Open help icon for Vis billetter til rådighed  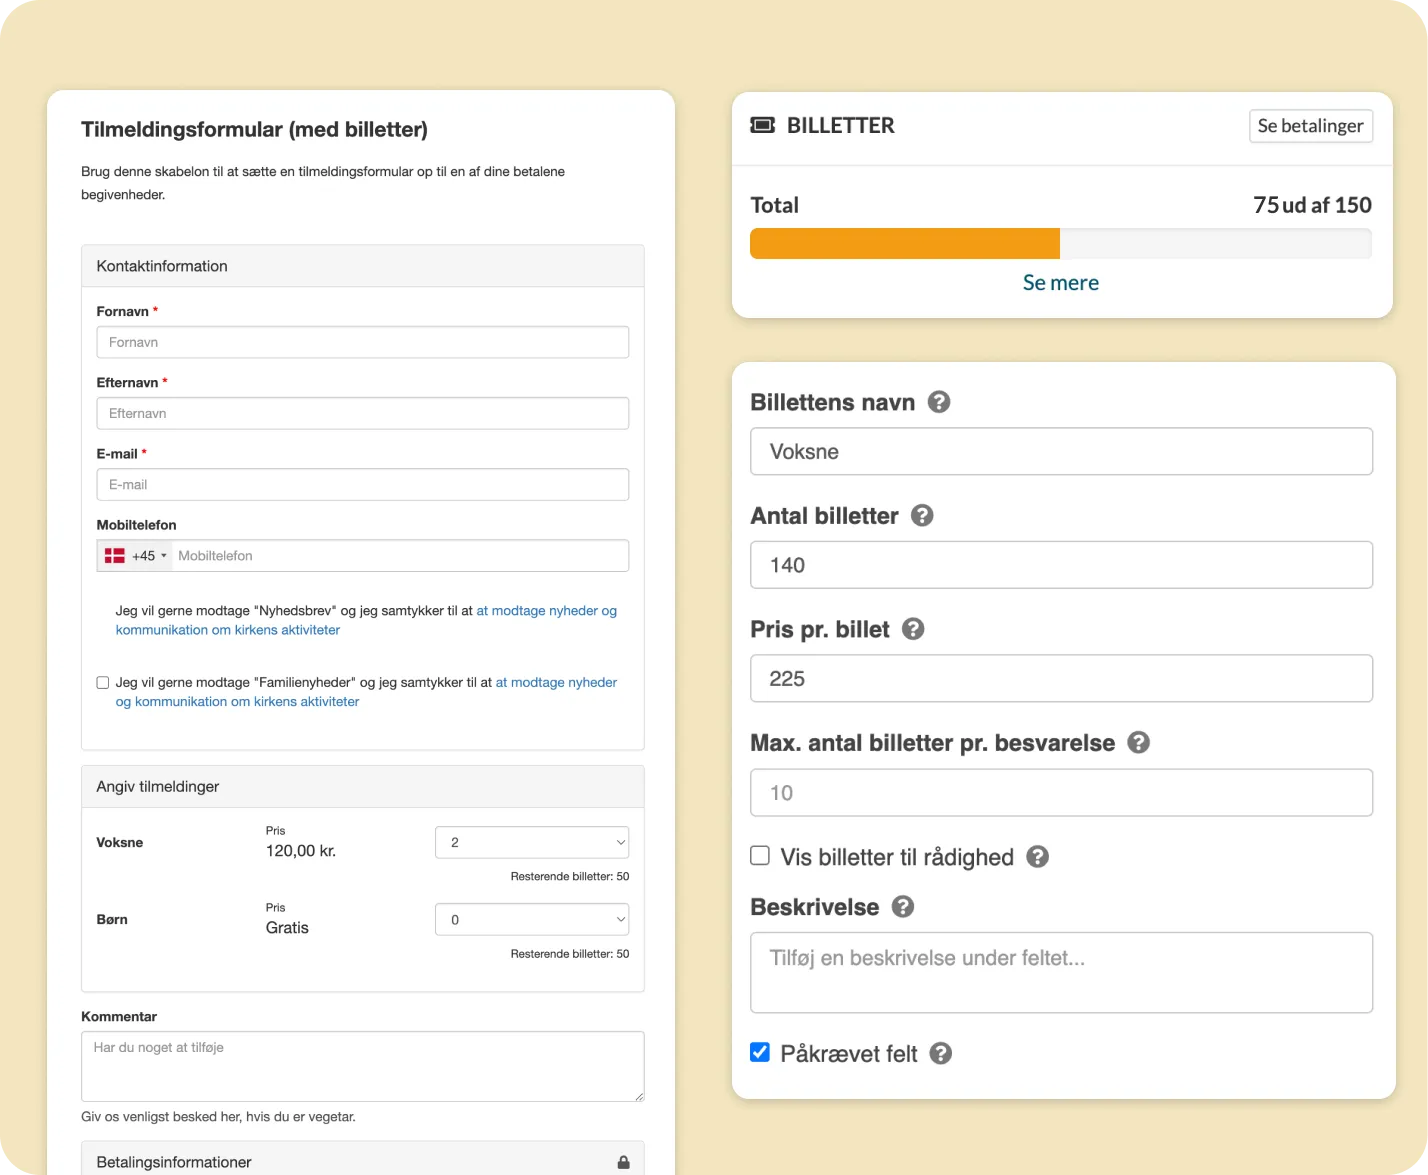tap(1038, 857)
